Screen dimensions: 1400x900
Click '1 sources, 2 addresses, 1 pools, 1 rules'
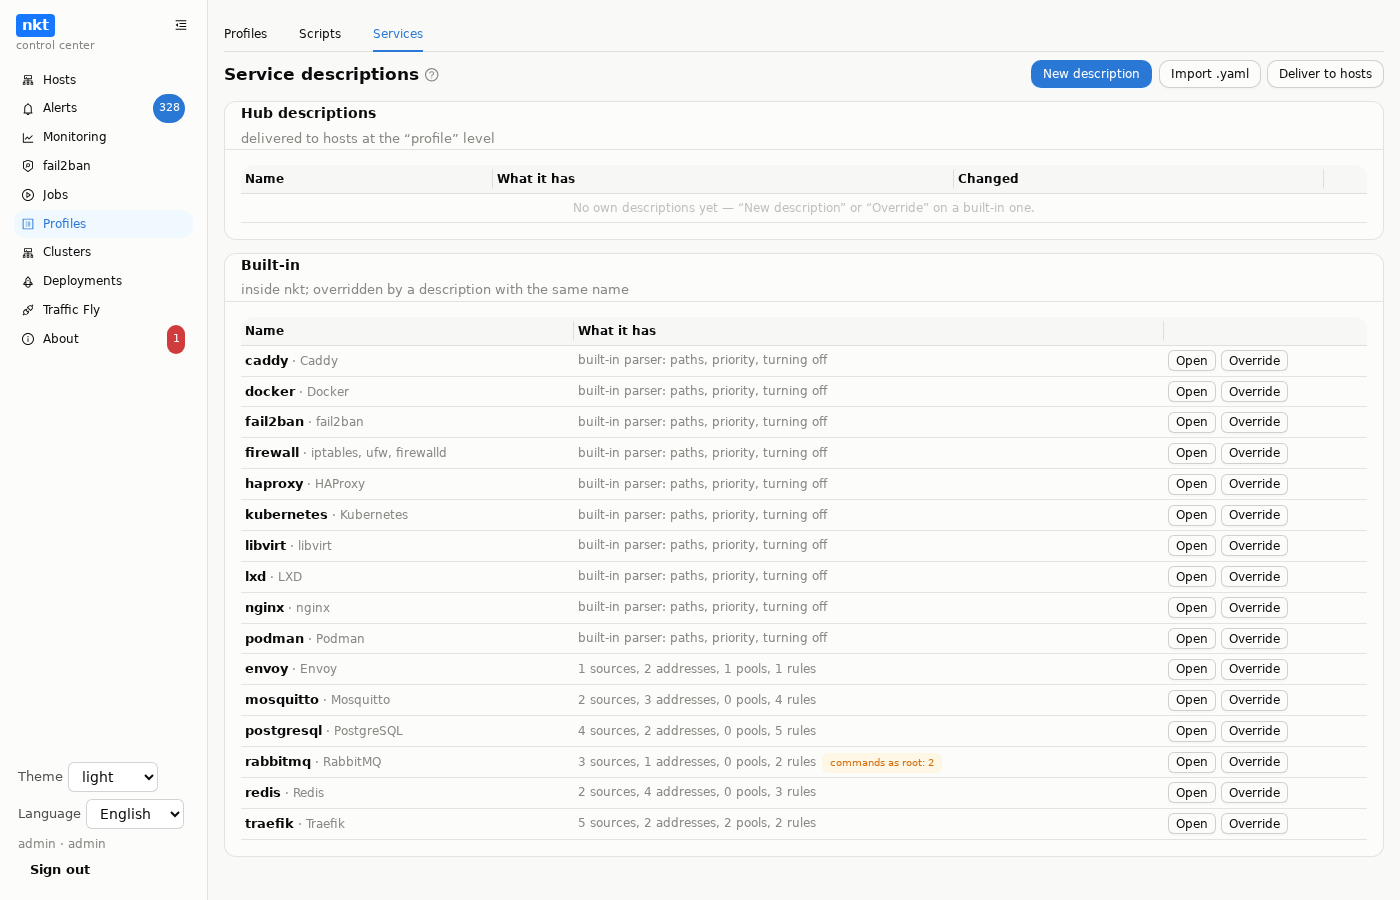pos(697,669)
